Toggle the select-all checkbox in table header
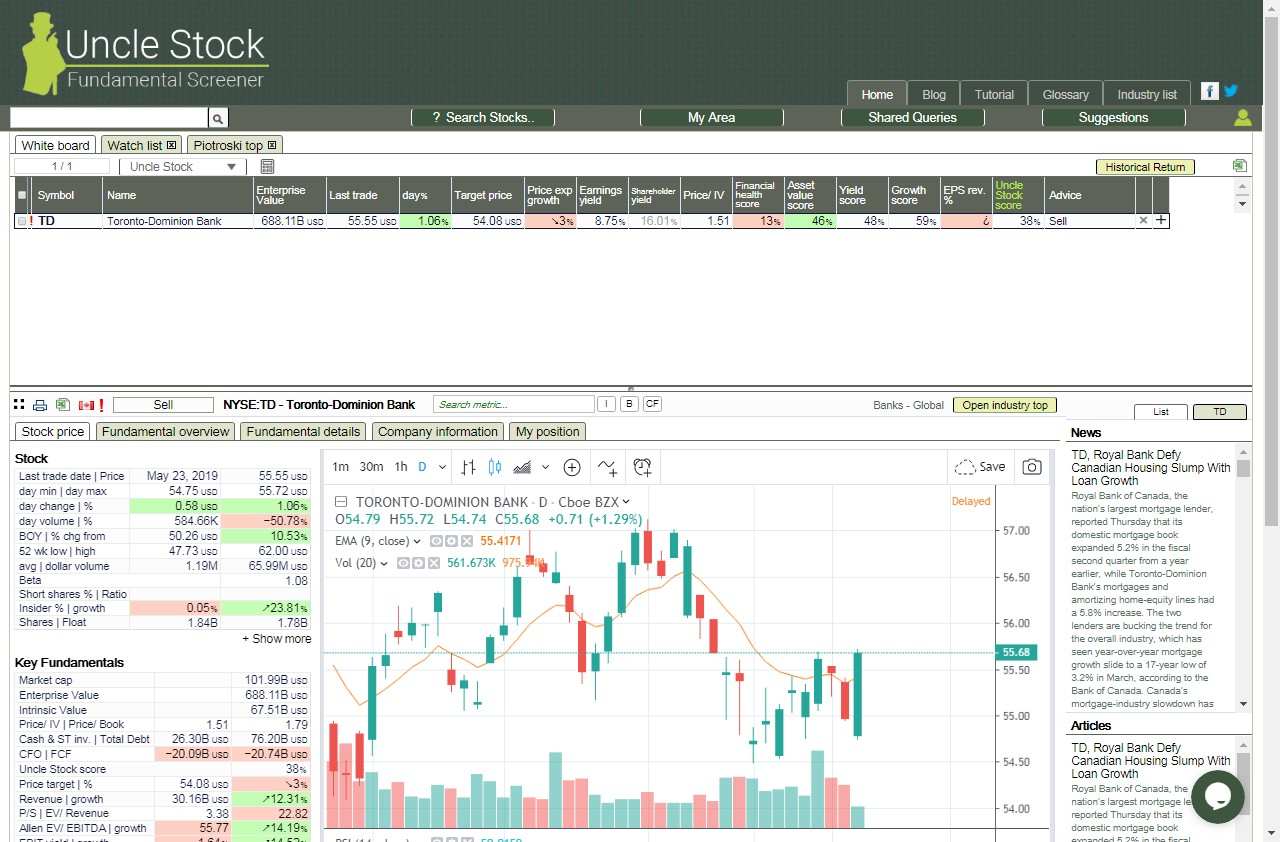 pos(21,195)
